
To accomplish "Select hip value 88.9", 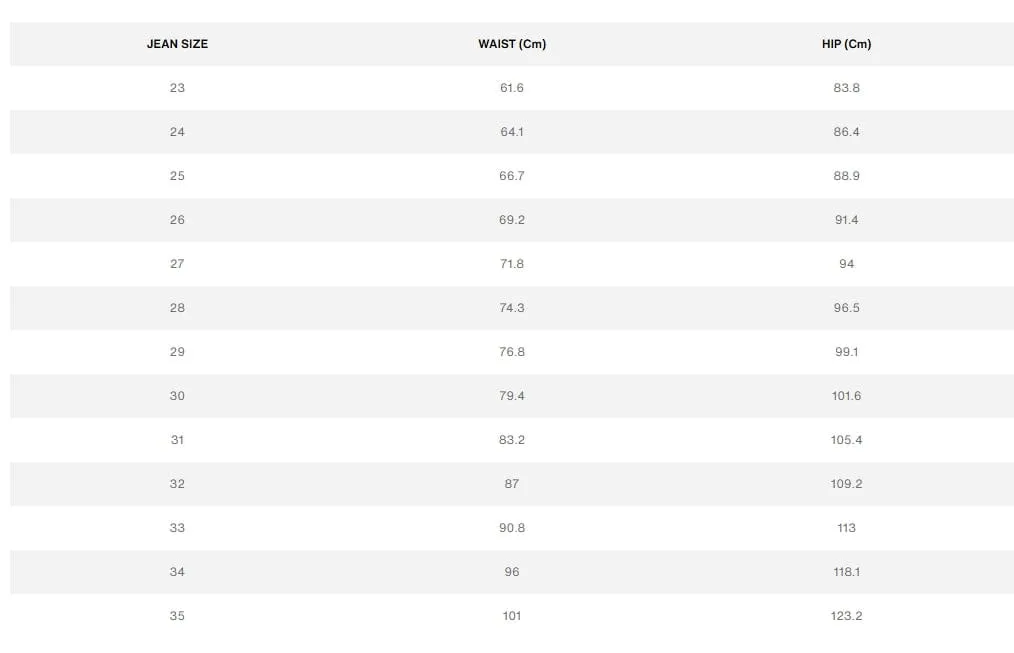I will 847,176.
